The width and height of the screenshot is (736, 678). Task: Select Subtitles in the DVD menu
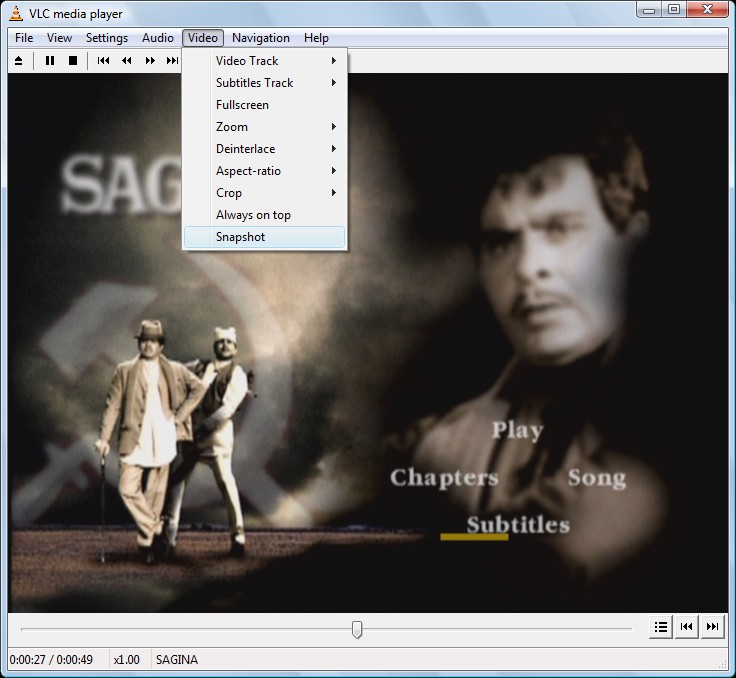518,525
